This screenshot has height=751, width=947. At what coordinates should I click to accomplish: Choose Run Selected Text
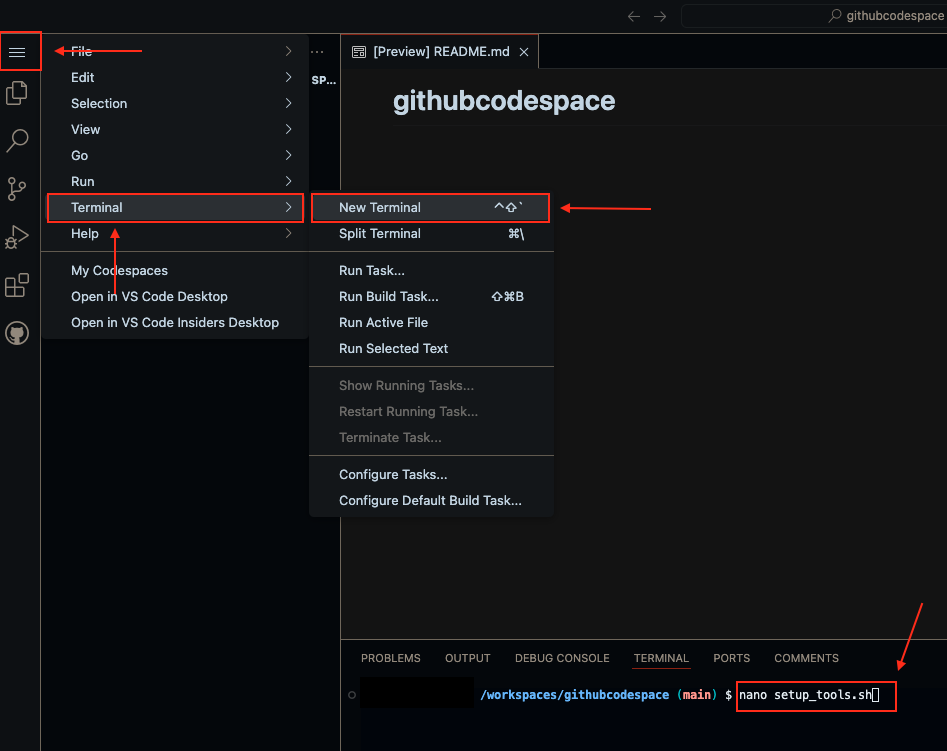pyautogui.click(x=431, y=349)
